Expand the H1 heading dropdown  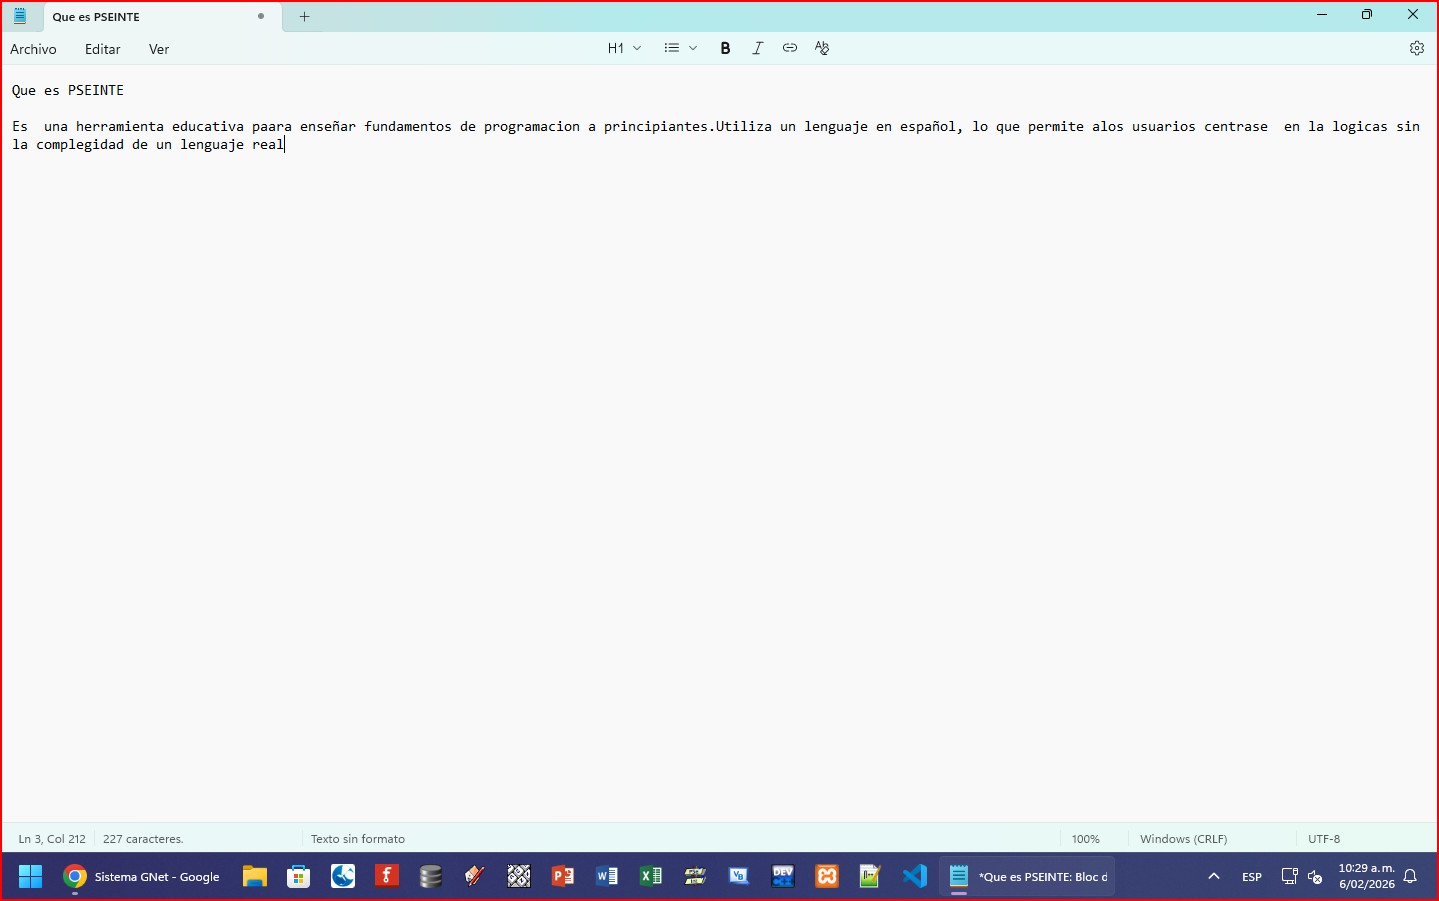click(624, 48)
